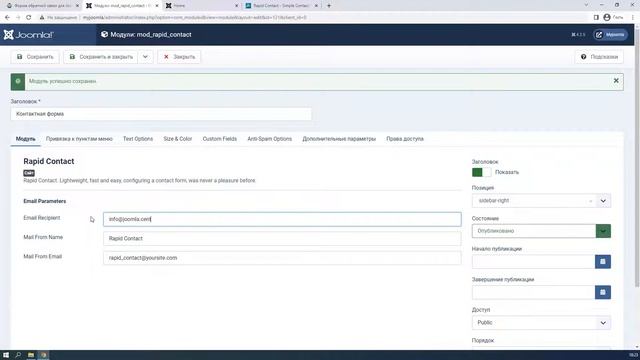Click the Mail From Email field
640x360 pixels.
282,258
